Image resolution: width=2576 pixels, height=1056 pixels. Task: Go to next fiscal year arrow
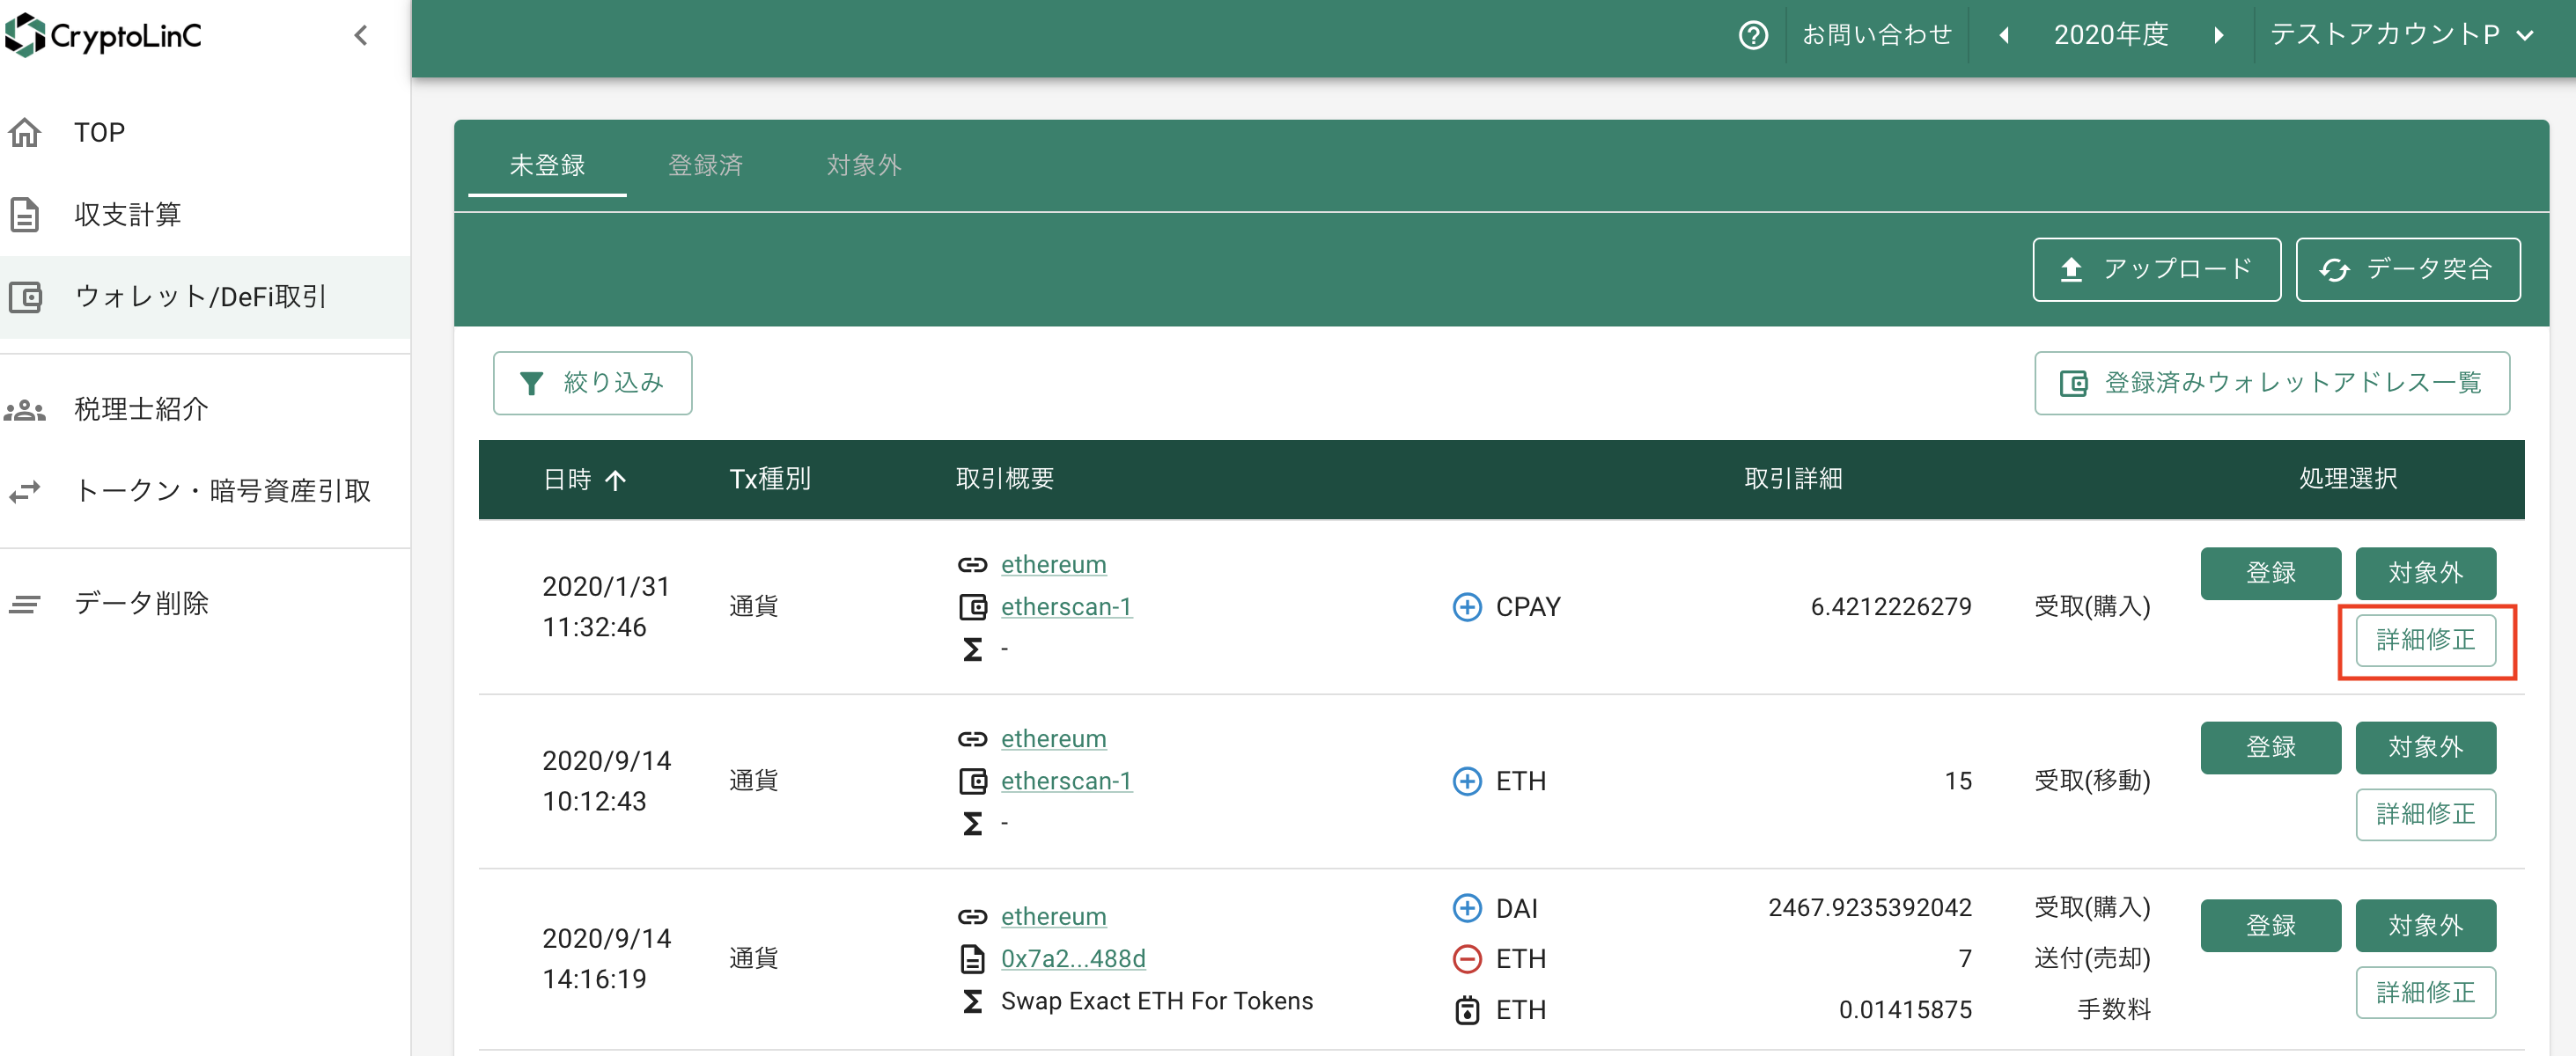click(2219, 35)
